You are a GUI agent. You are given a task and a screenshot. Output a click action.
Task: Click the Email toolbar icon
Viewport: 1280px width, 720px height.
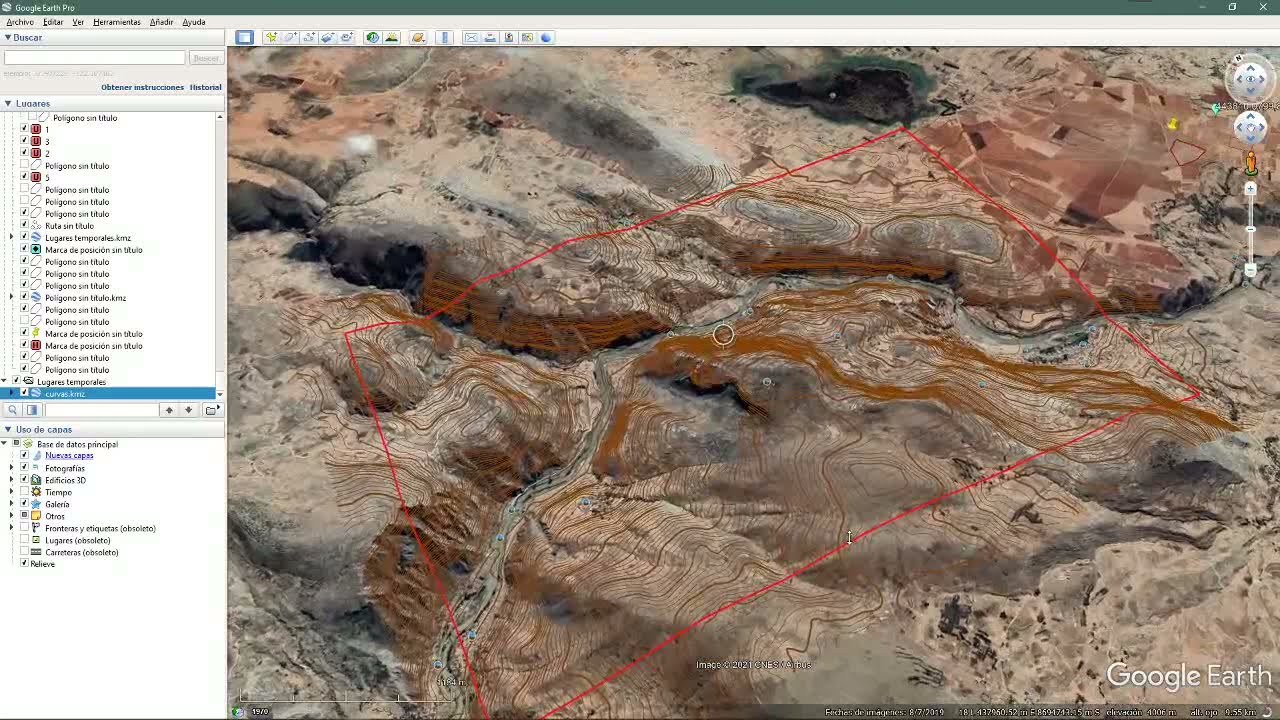(471, 37)
